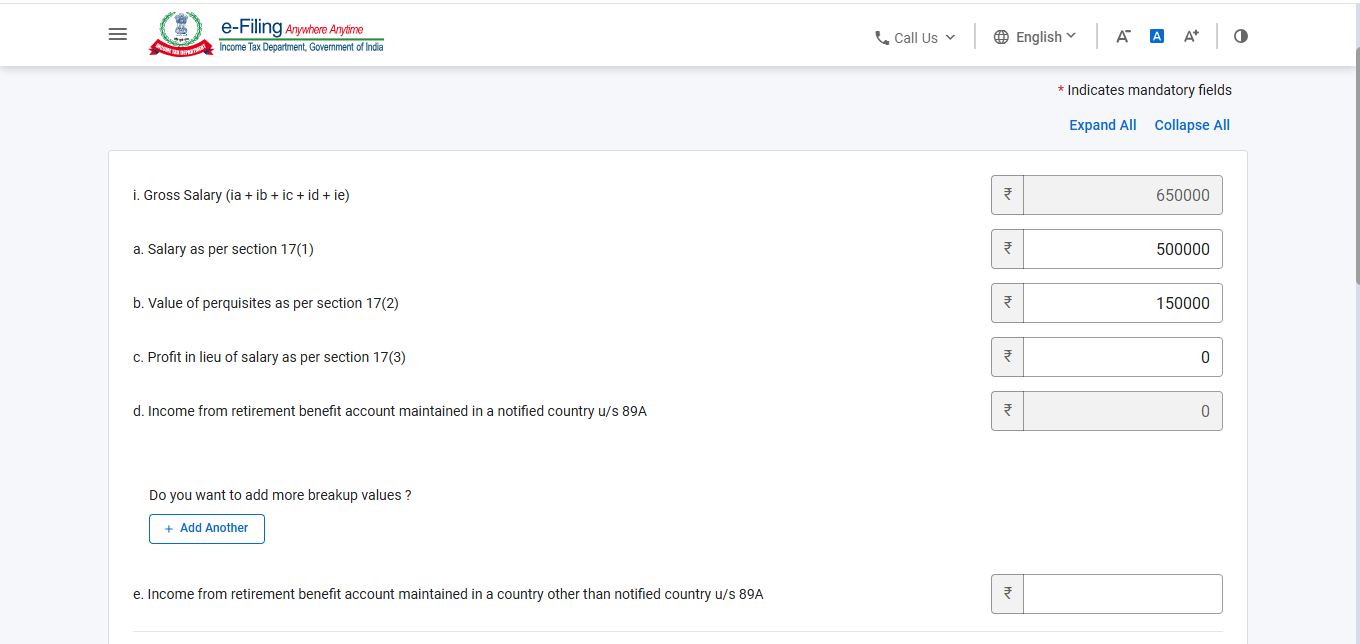This screenshot has width=1360, height=644.
Task: Increase font size with A+ icon
Action: click(x=1191, y=36)
